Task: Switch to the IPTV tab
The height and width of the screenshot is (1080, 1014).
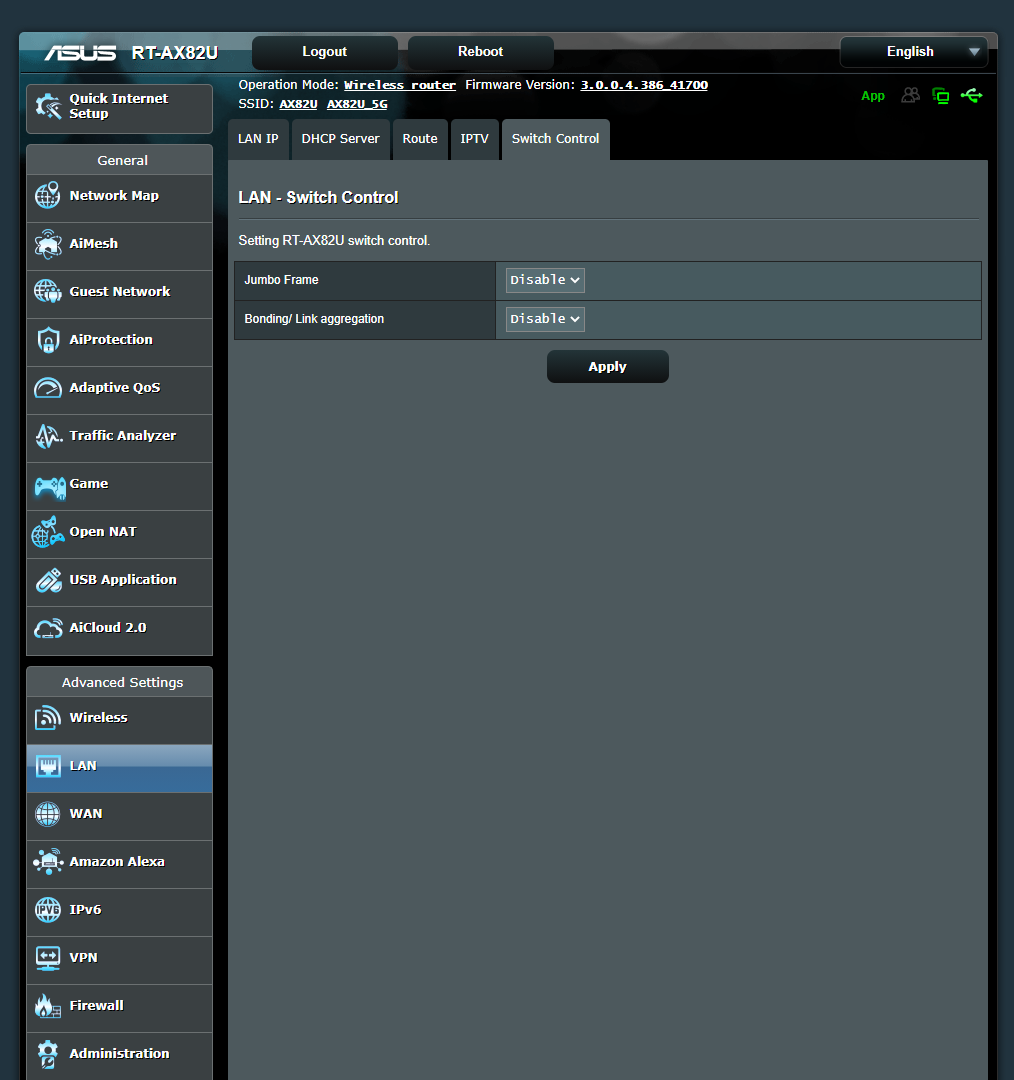Action: coord(475,139)
